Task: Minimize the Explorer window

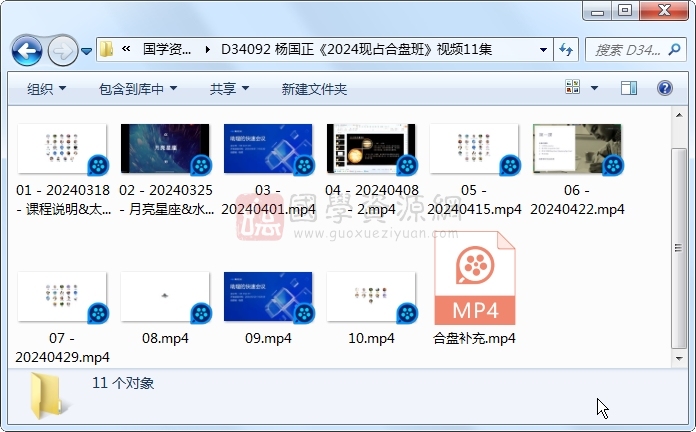Action: pyautogui.click(x=597, y=10)
